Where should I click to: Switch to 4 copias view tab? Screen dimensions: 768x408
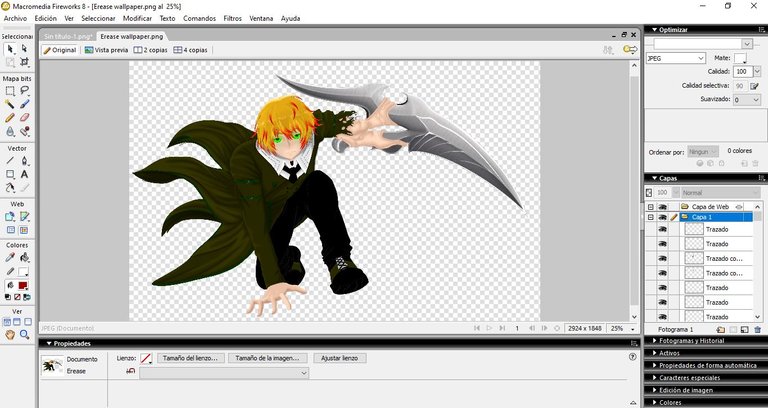pyautogui.click(x=191, y=50)
